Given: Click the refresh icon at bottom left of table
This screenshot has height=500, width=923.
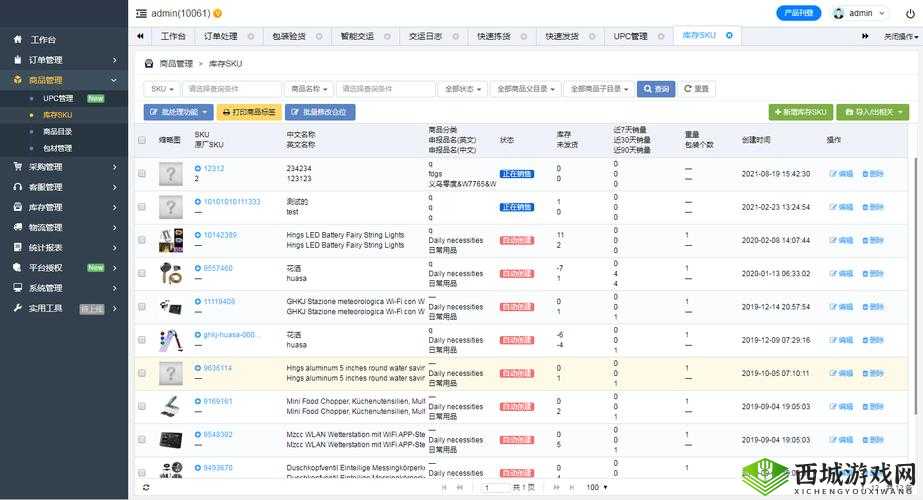Looking at the screenshot, I should tap(146, 487).
